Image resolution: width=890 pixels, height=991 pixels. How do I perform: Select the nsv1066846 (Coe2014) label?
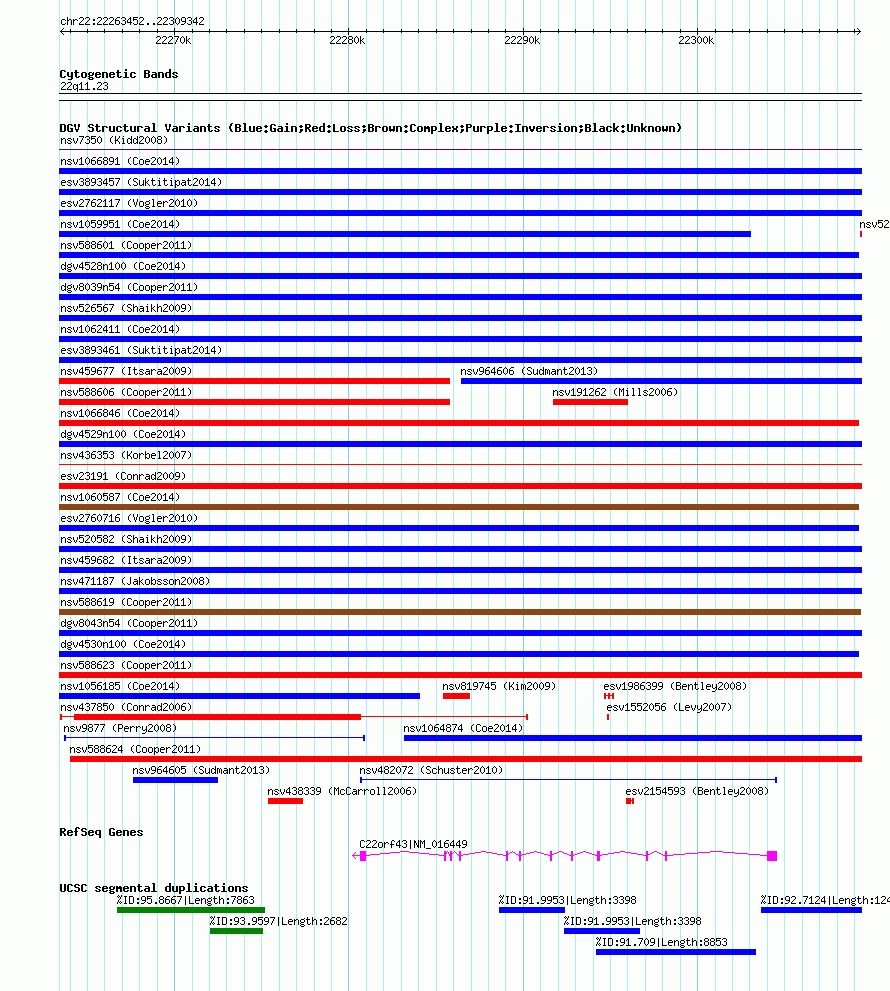[x=120, y=413]
